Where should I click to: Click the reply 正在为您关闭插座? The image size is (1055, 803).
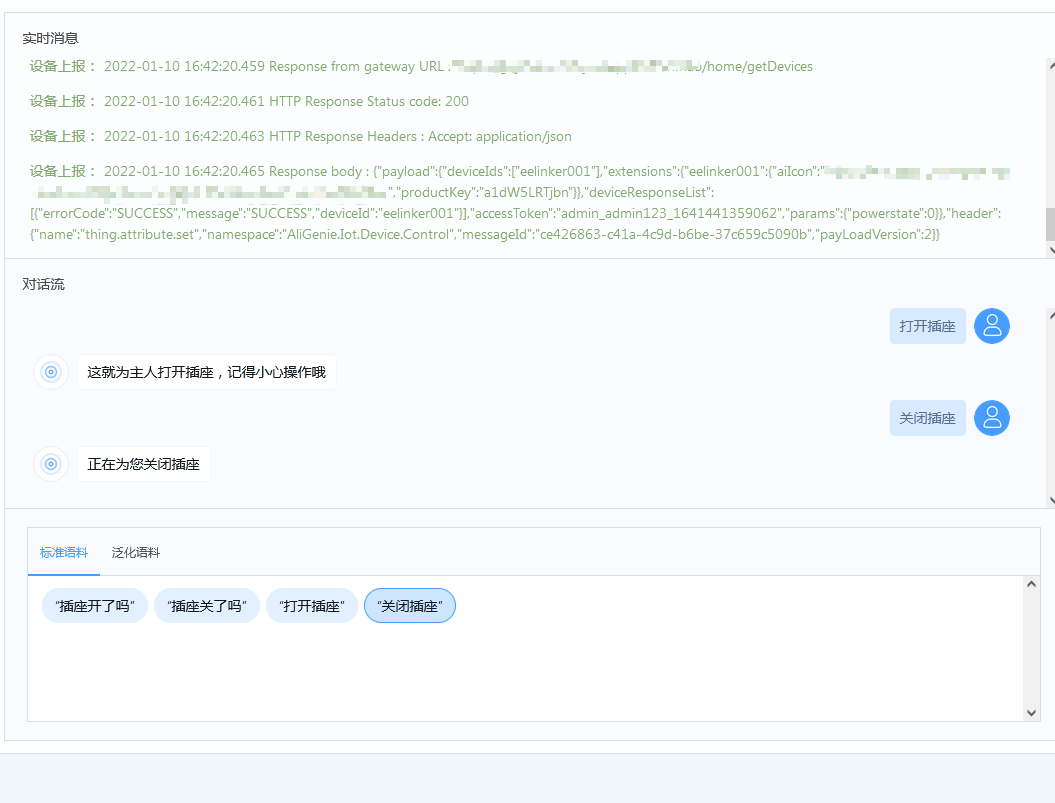[143, 464]
